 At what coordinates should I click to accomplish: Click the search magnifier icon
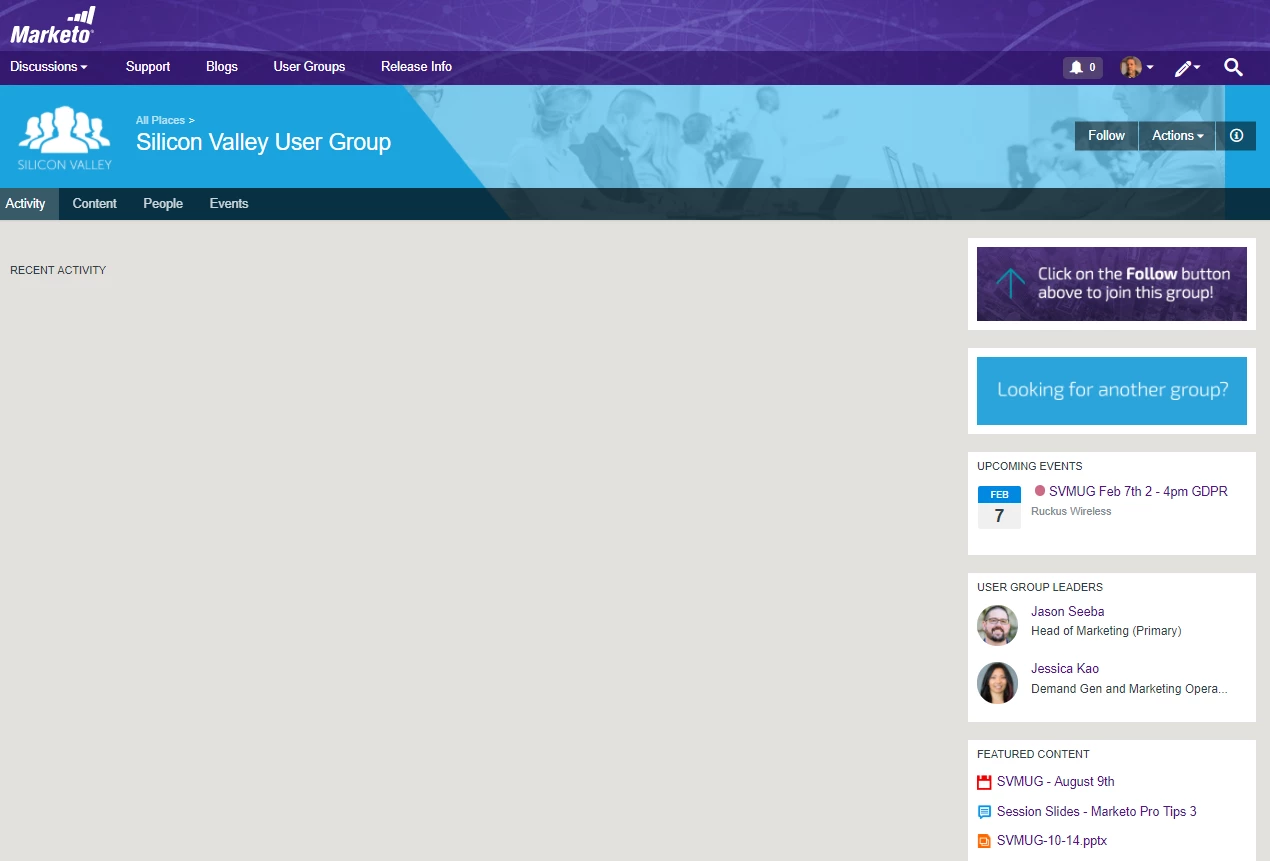tap(1233, 67)
